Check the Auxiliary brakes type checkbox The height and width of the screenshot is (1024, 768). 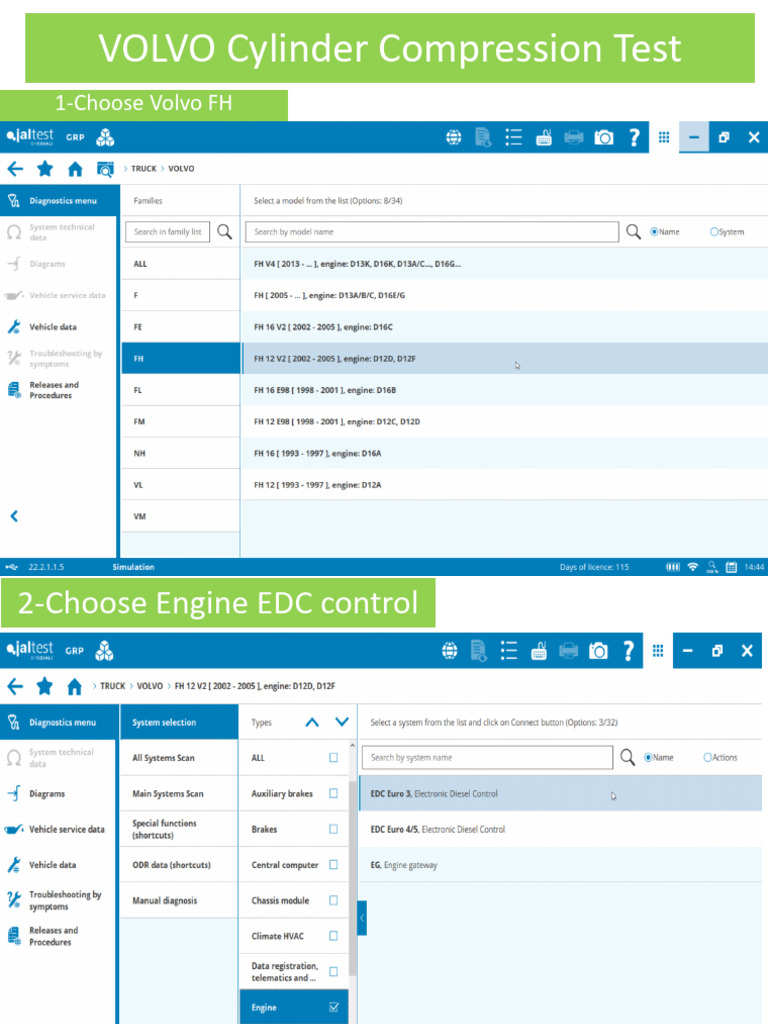tap(333, 793)
